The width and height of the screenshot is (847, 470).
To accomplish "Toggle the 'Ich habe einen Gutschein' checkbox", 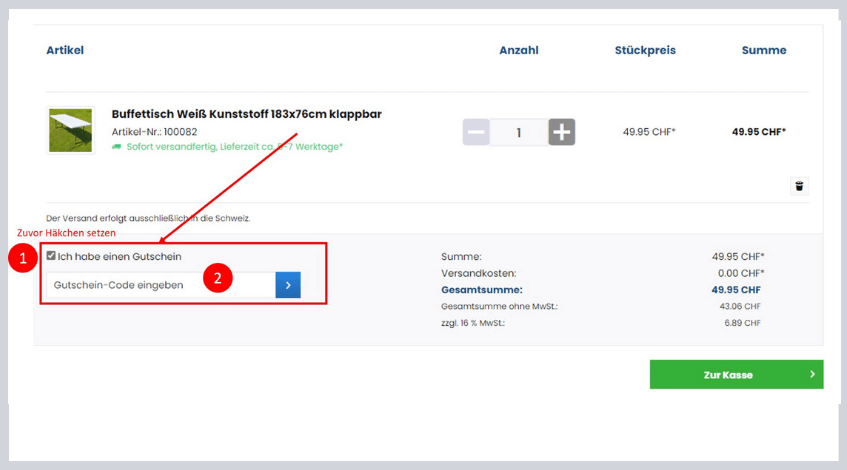I will pyautogui.click(x=51, y=256).
